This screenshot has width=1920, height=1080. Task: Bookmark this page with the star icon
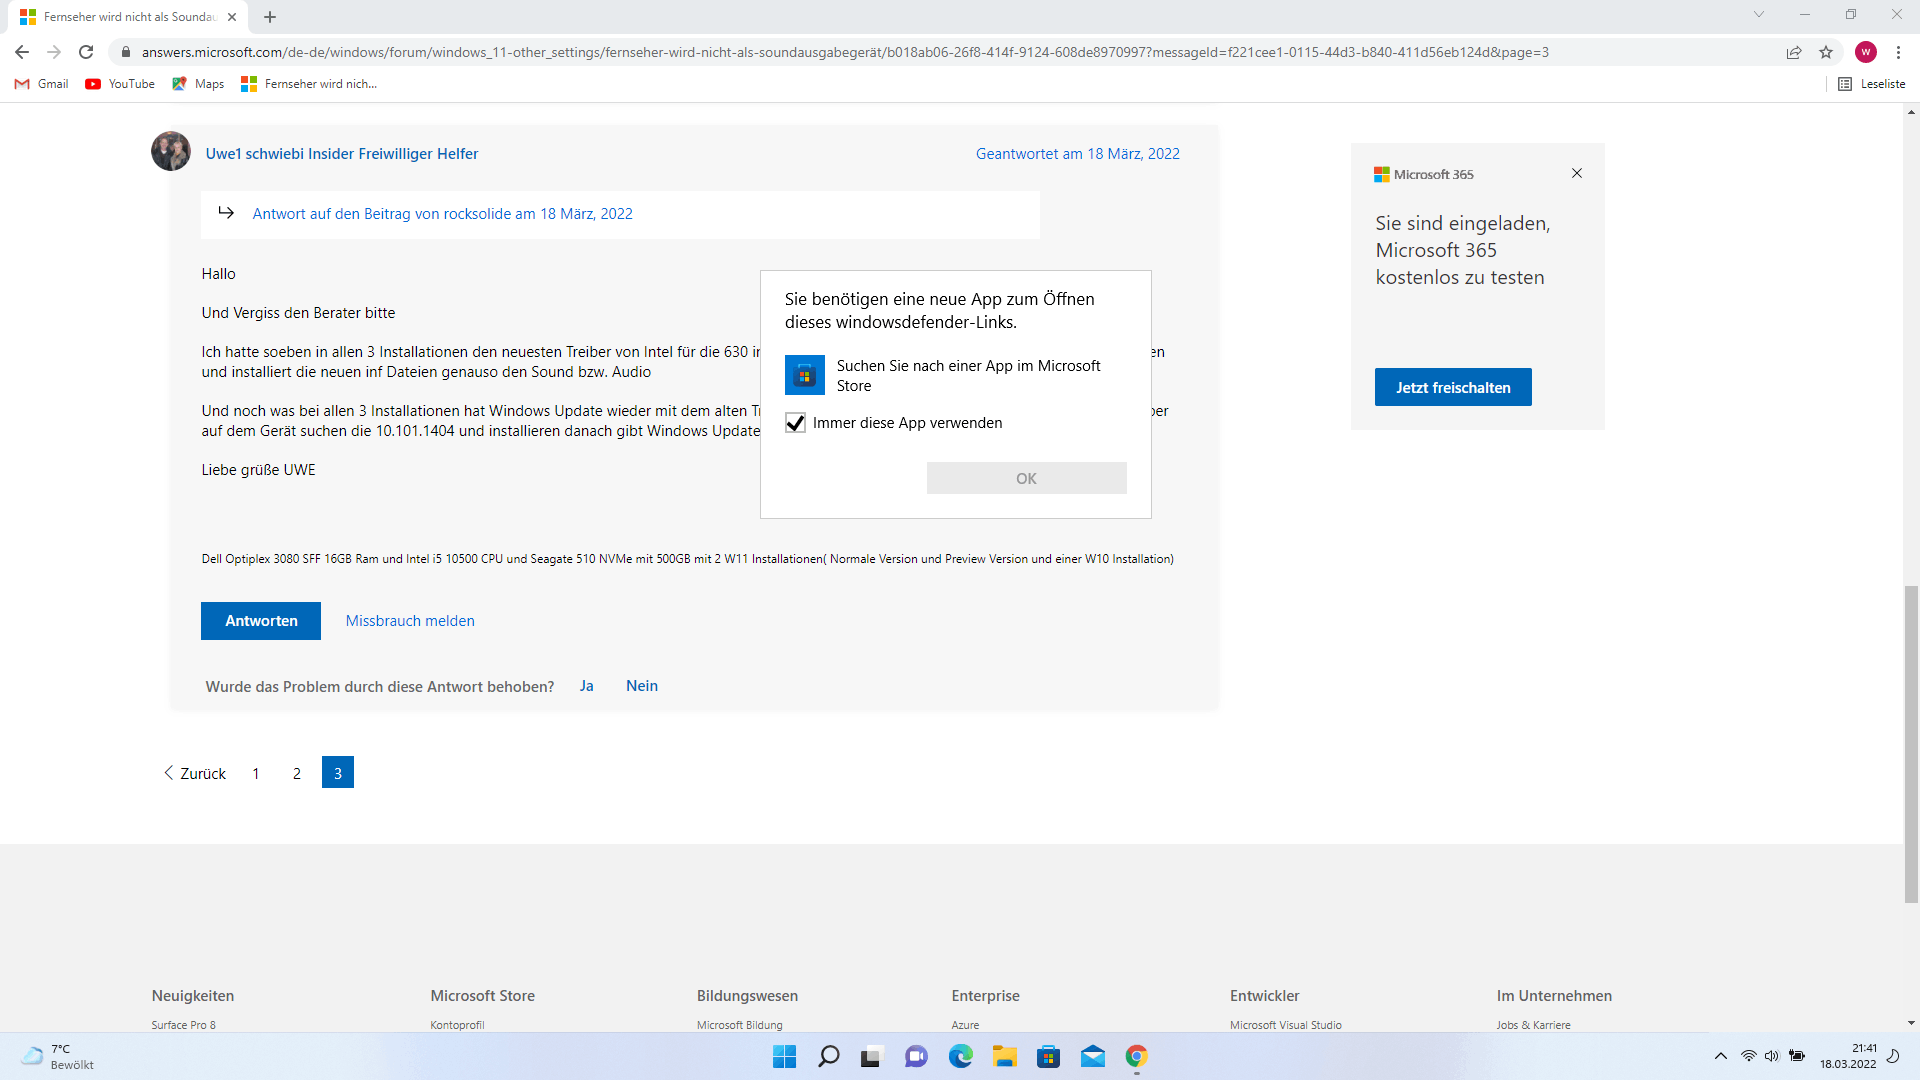[1826, 52]
